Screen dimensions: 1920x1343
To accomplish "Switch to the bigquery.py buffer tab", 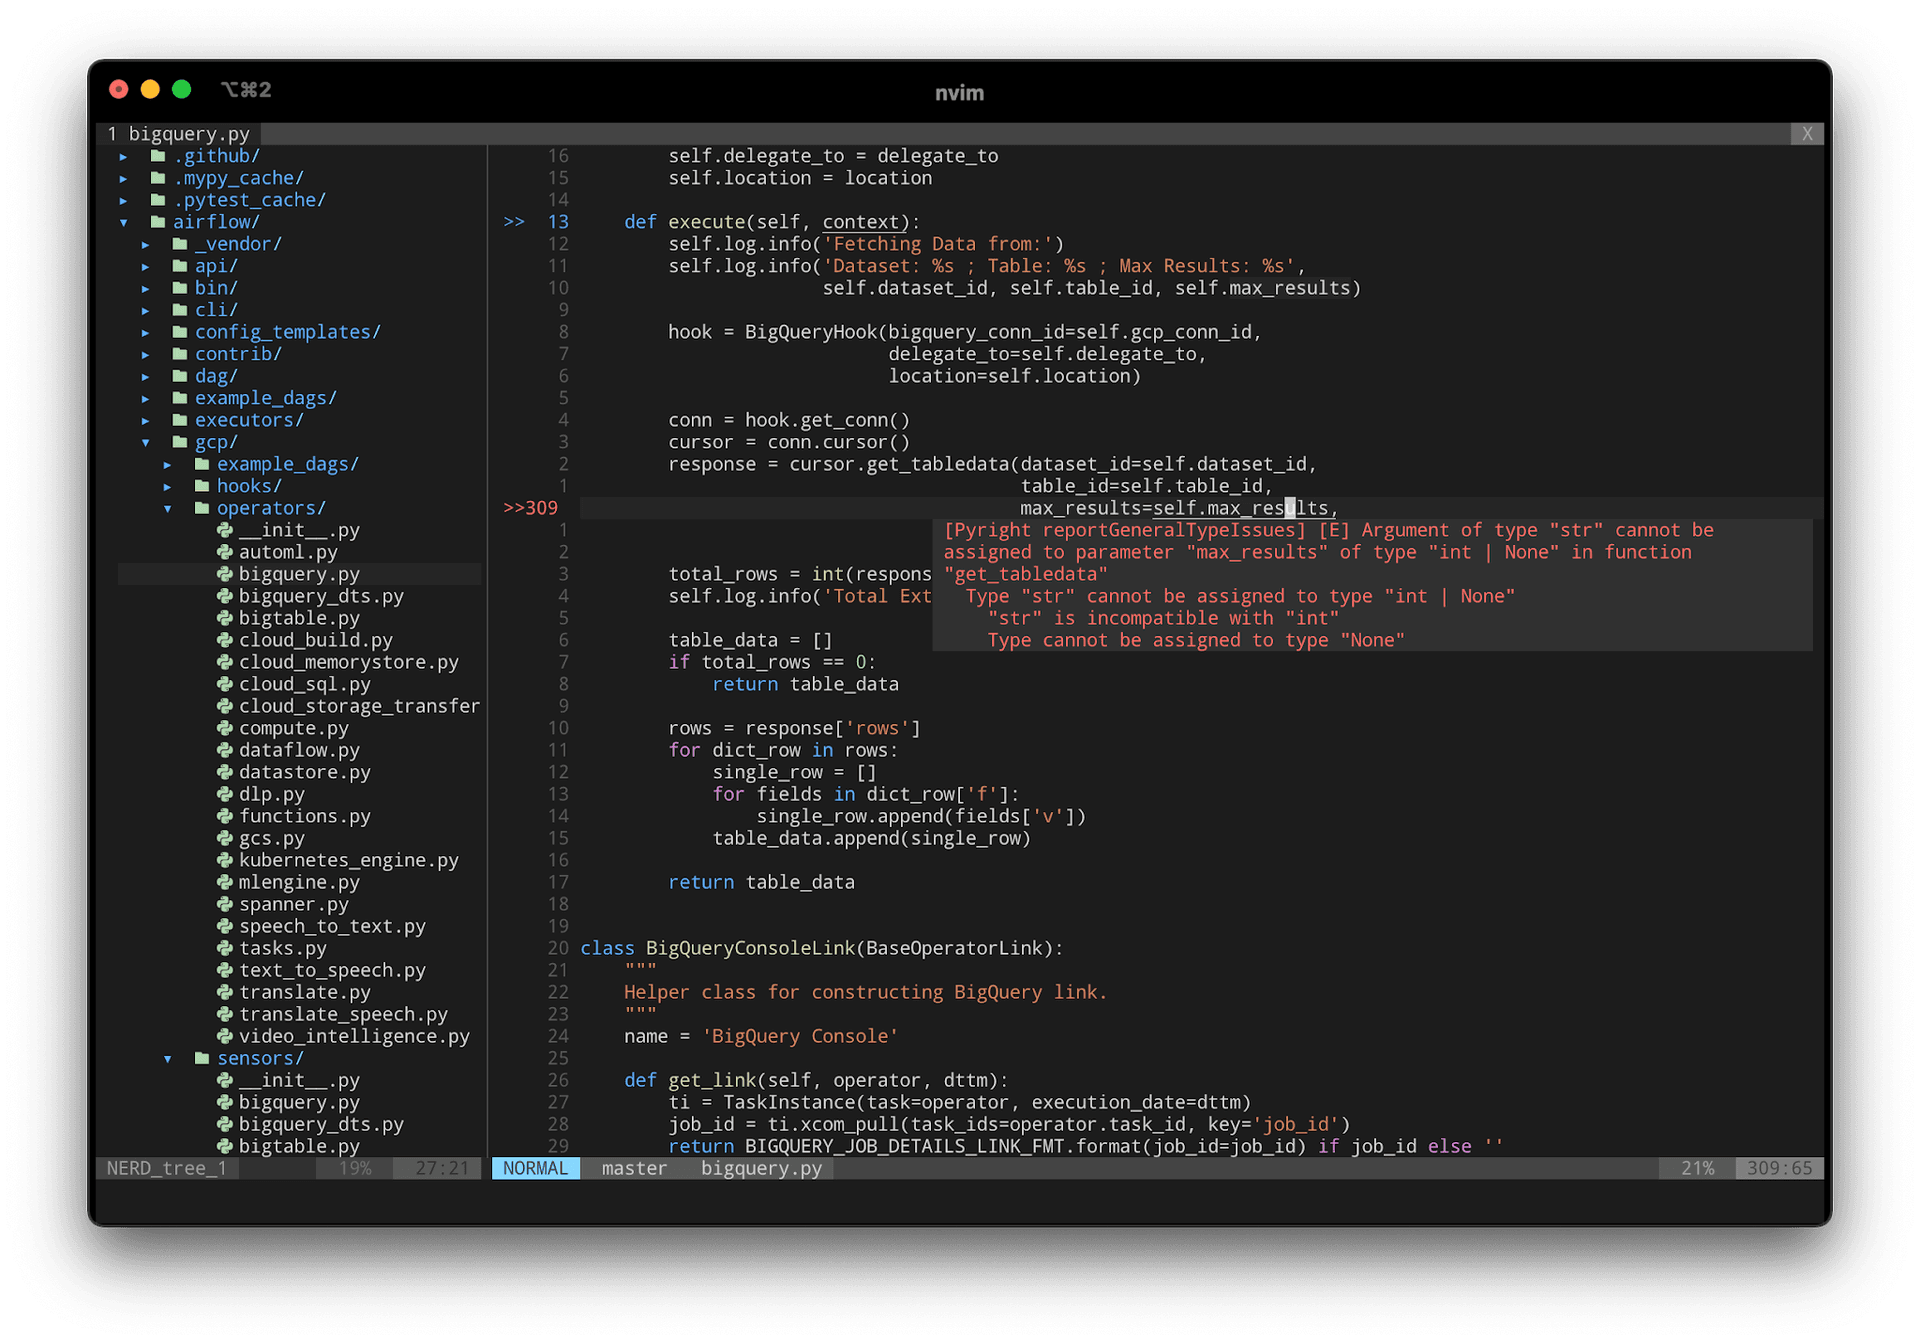I will tap(180, 133).
